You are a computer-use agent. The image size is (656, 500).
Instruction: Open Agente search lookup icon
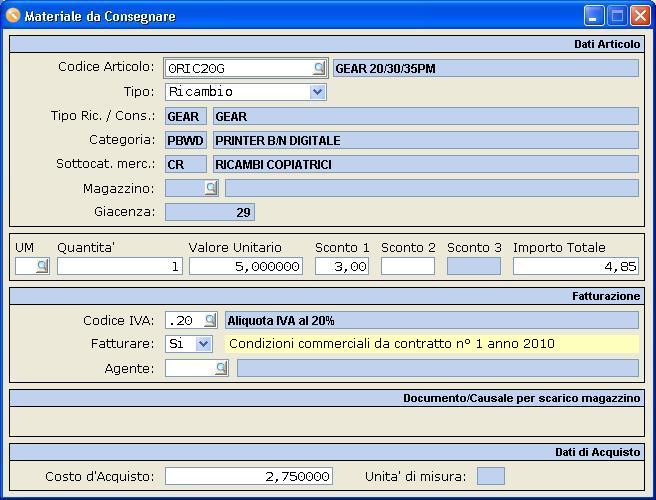[x=221, y=368]
